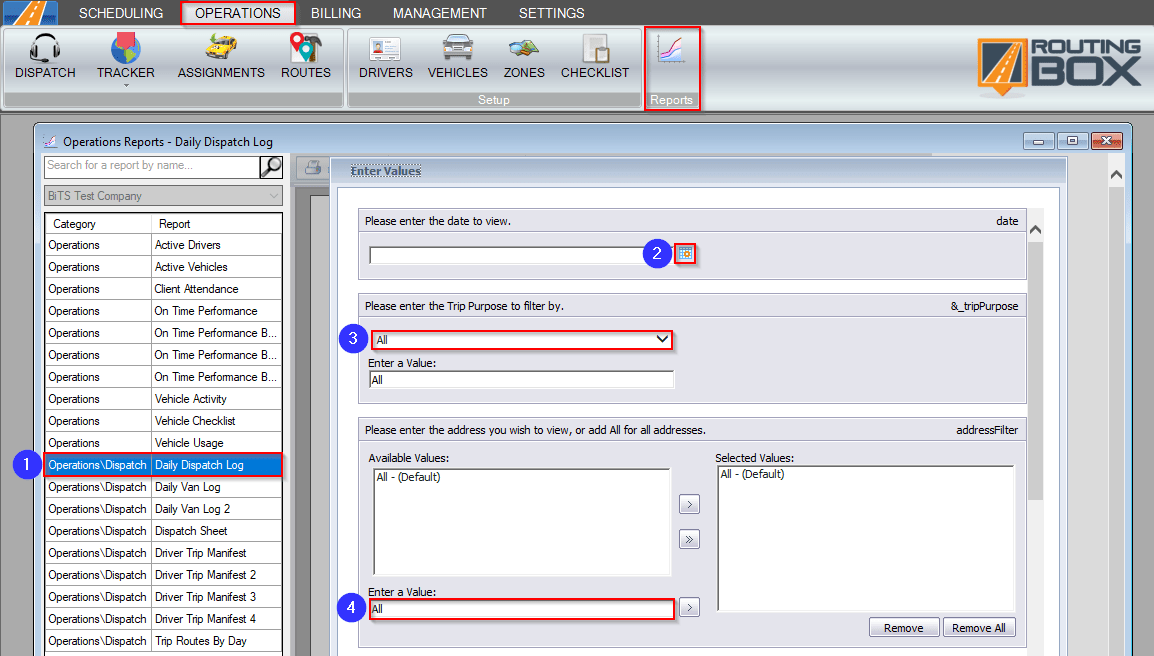1154x656 pixels.
Task: Click the Remove button
Action: click(904, 627)
